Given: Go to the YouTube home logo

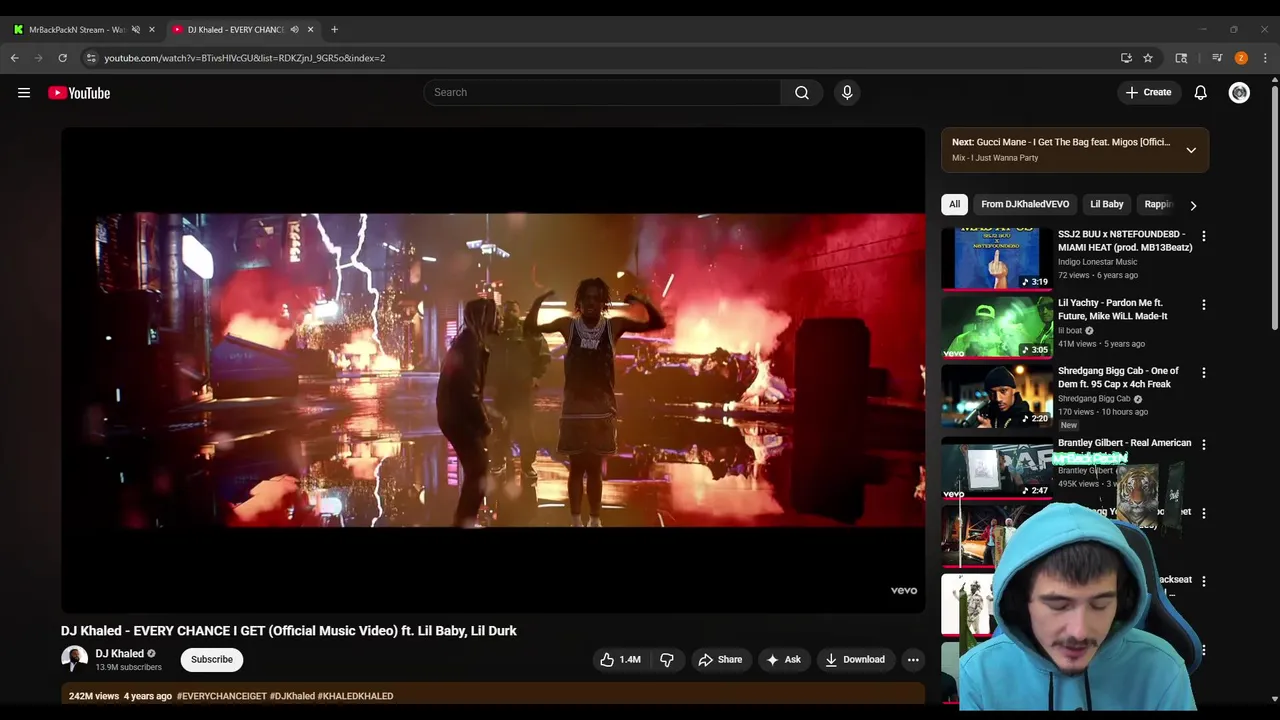Looking at the screenshot, I should point(79,93).
